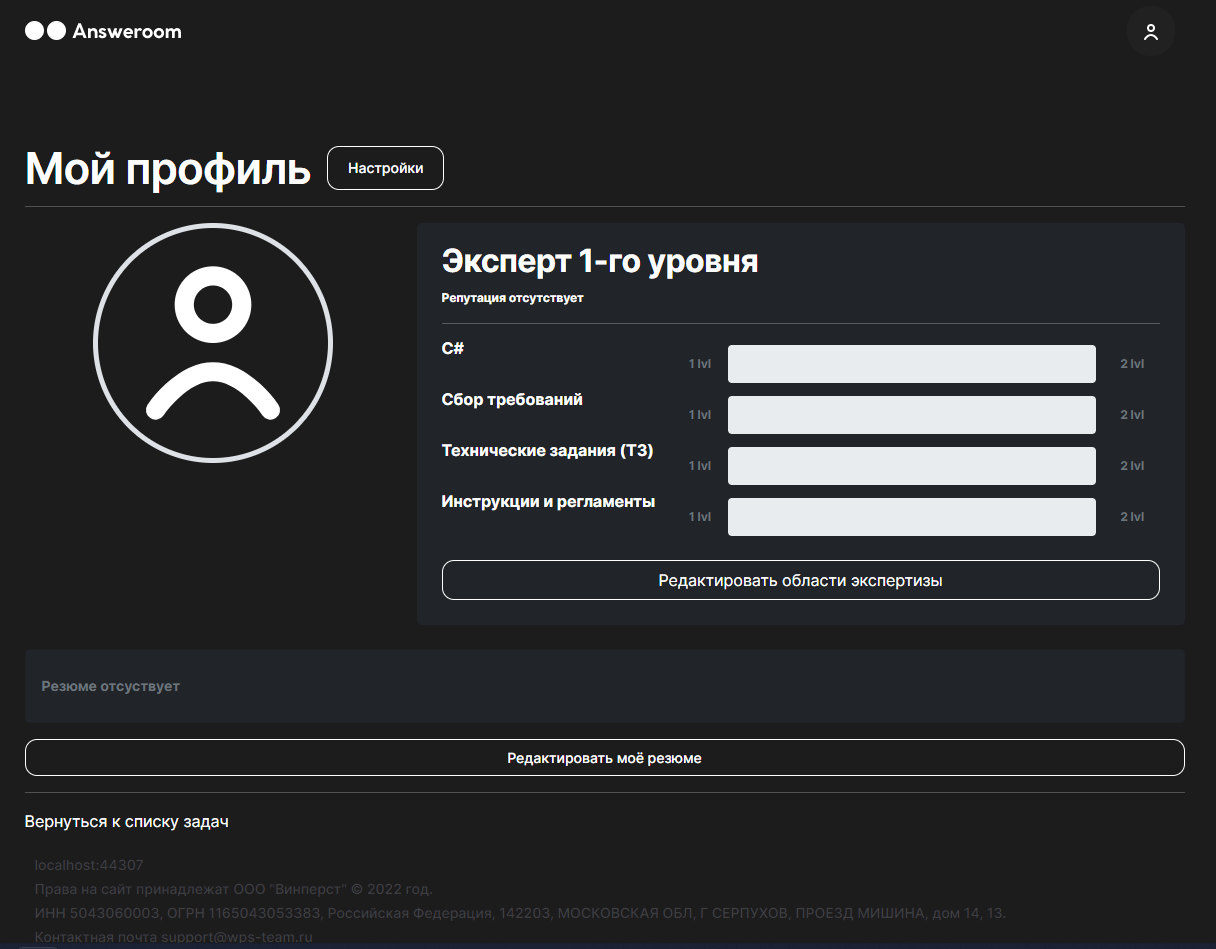Click the ООО "Винперст" copyright line
The width and height of the screenshot is (1216, 949).
click(234, 889)
